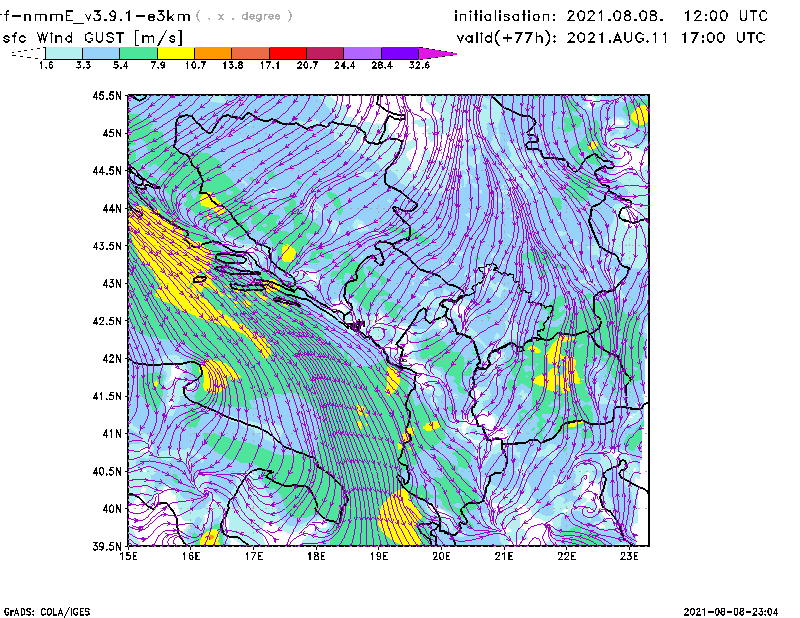Click the 22E longitude label
The width and height of the screenshot is (800, 618).
(566, 556)
